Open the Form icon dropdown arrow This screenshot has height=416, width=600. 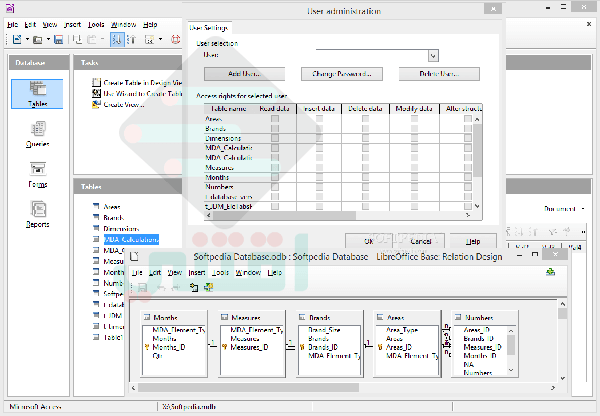pos(160,39)
